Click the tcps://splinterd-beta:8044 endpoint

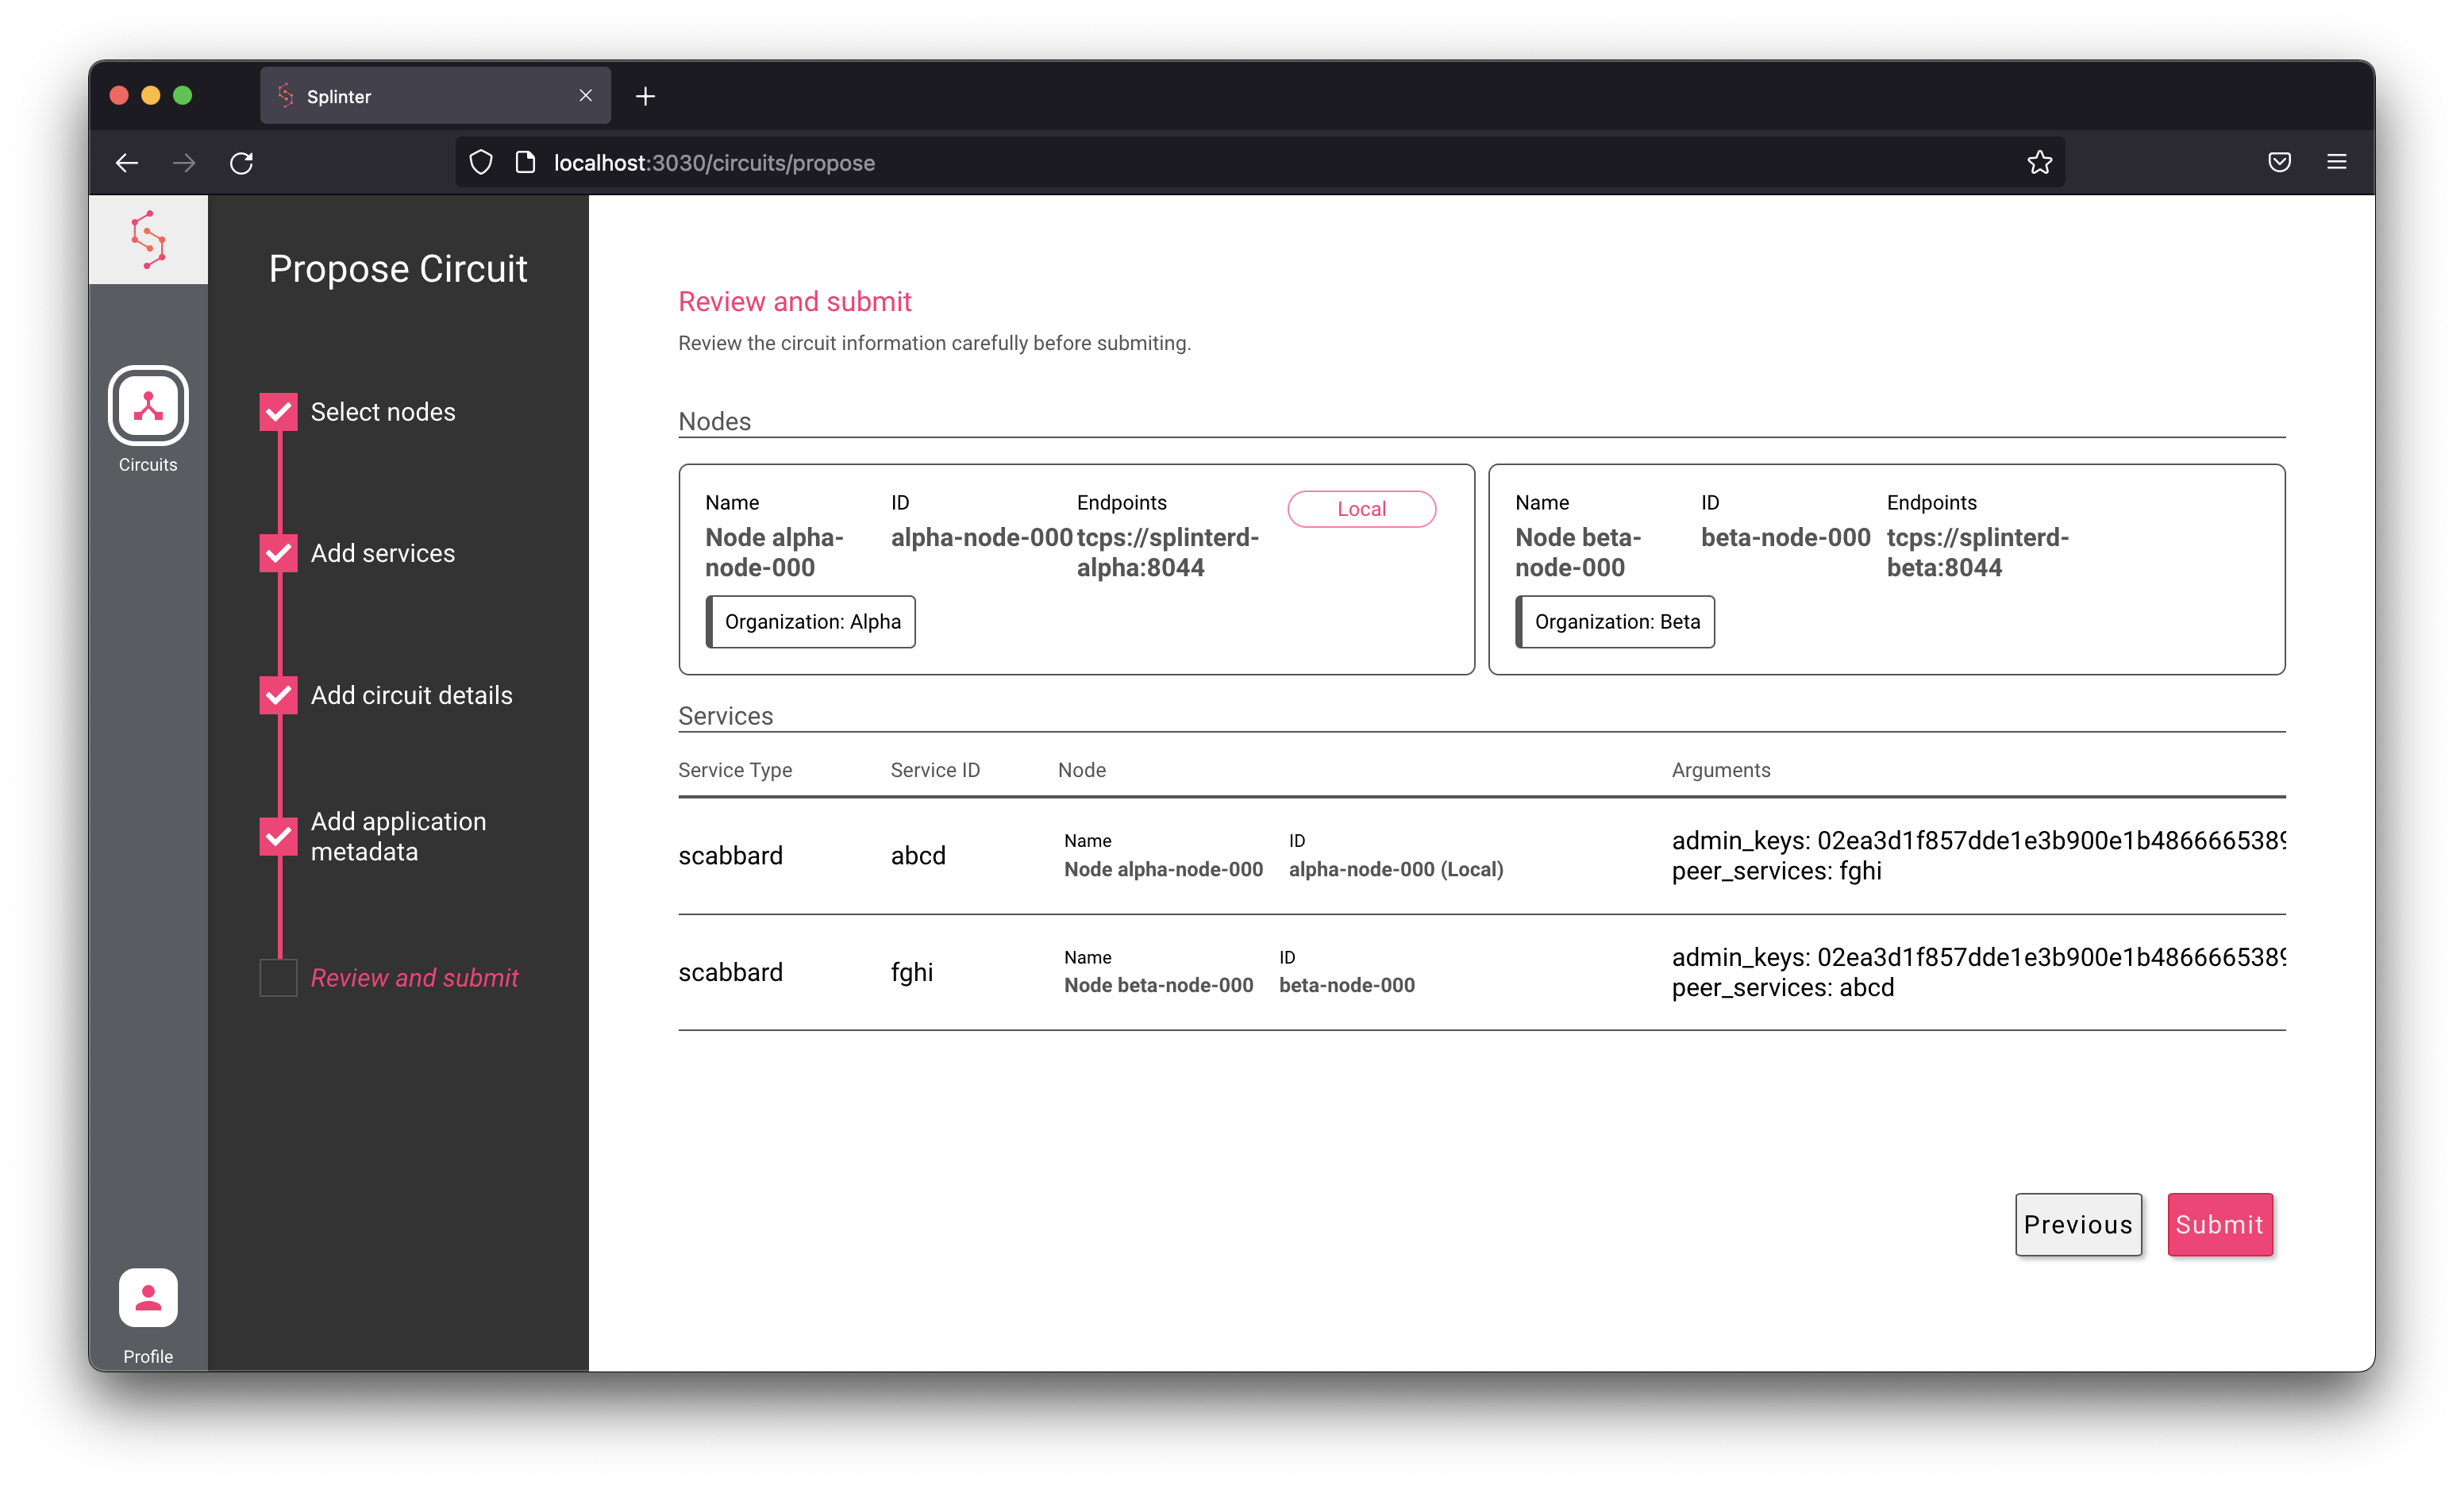[1978, 552]
